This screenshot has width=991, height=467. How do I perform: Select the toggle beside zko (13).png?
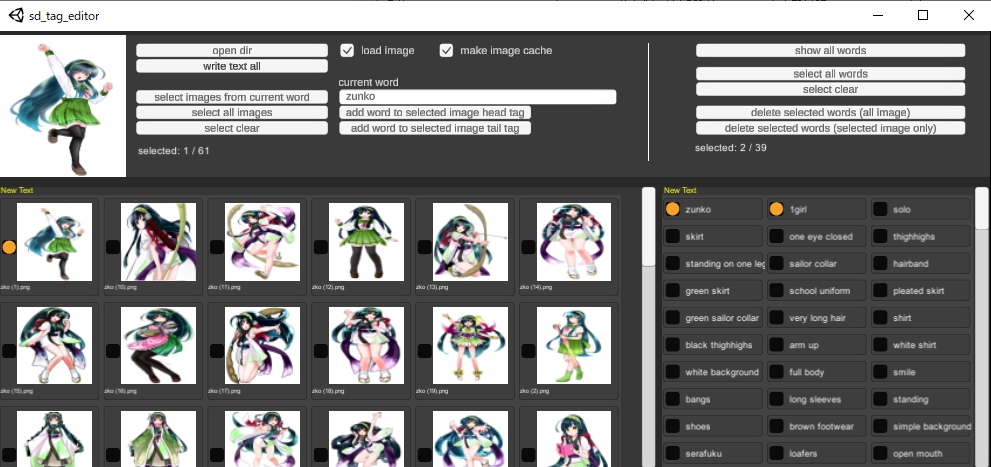pos(424,247)
